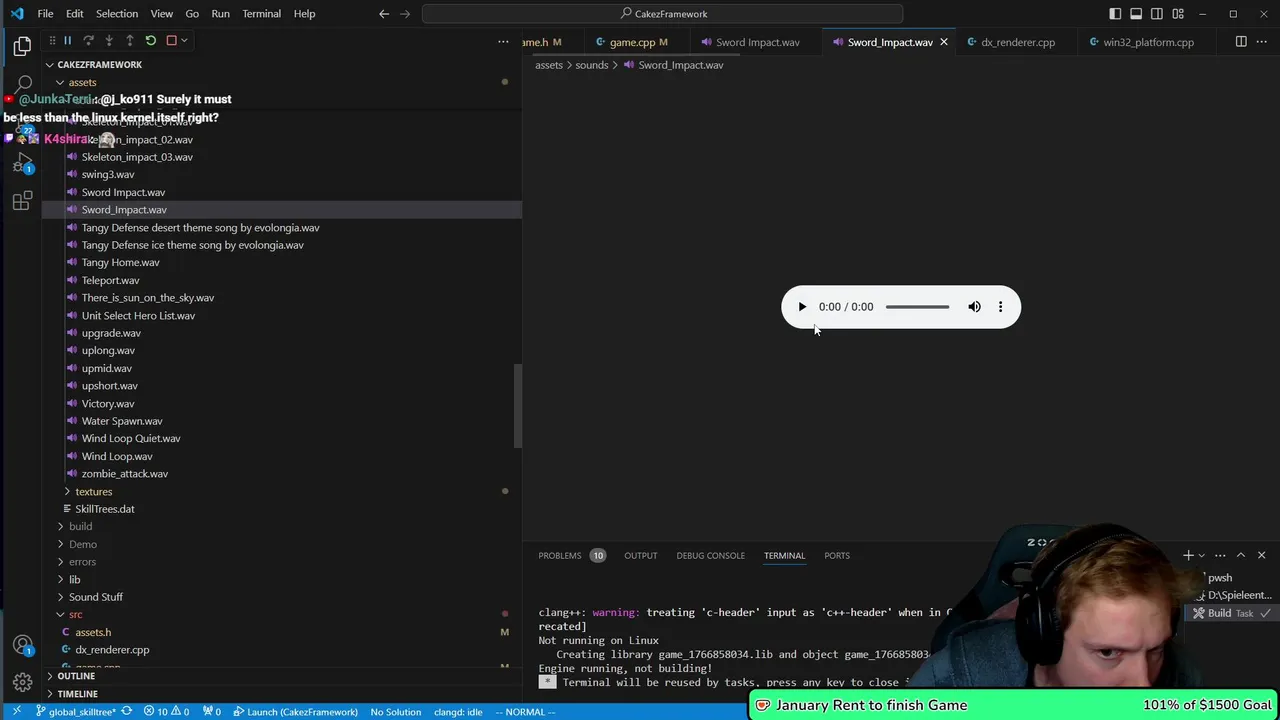Viewport: 1280px width, 720px height.
Task: Toggle the primary side bar visibility
Action: point(1115,14)
